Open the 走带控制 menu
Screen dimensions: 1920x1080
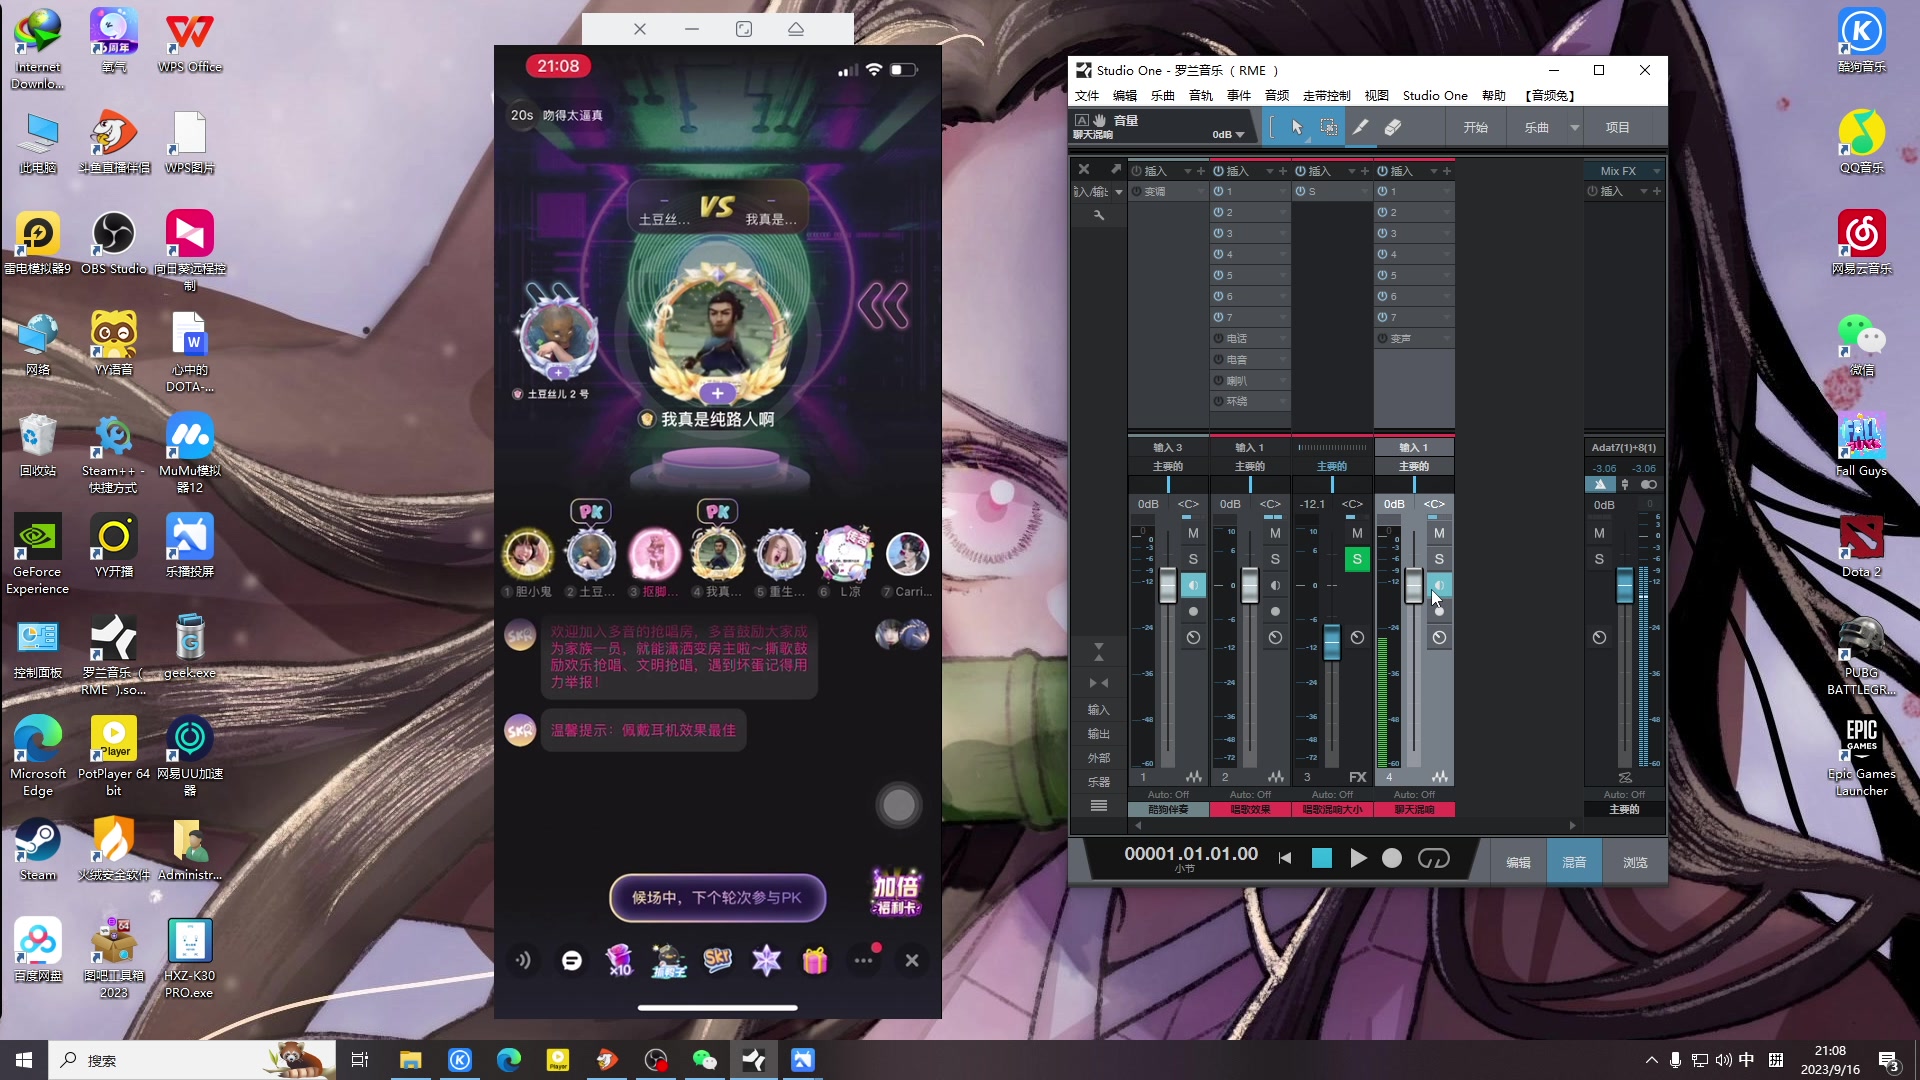click(1326, 95)
